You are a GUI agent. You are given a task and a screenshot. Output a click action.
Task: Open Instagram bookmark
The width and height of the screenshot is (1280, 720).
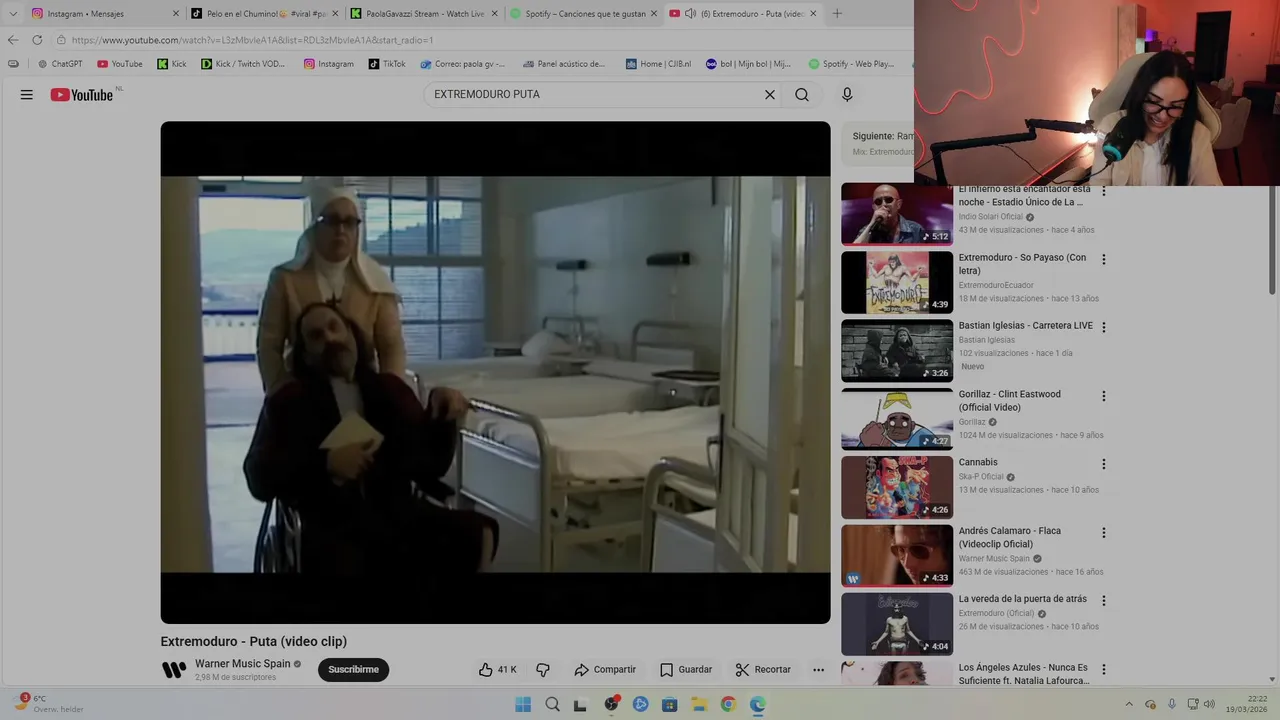point(329,64)
